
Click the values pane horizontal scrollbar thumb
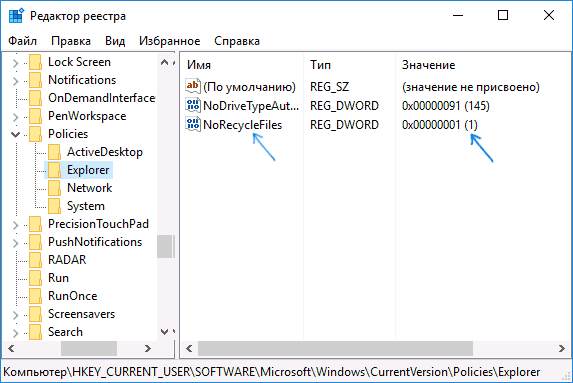335,348
